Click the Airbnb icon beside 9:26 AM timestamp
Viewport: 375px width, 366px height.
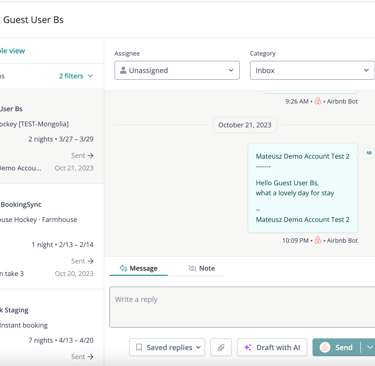pyautogui.click(x=318, y=101)
